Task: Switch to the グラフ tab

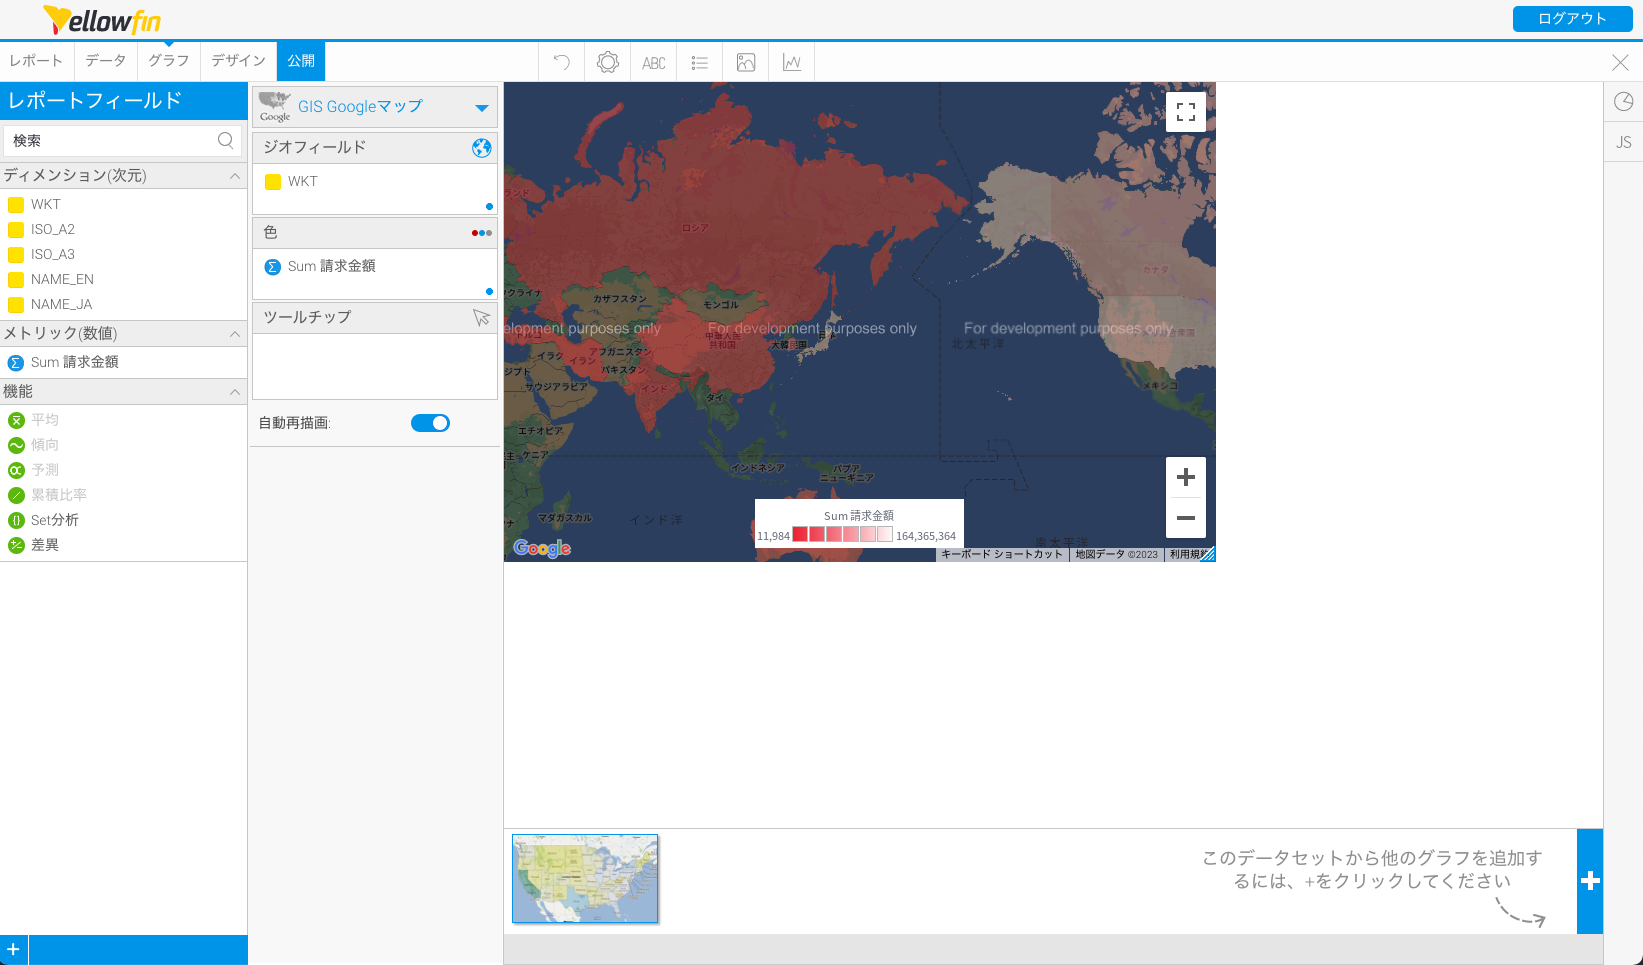Action: (x=169, y=61)
